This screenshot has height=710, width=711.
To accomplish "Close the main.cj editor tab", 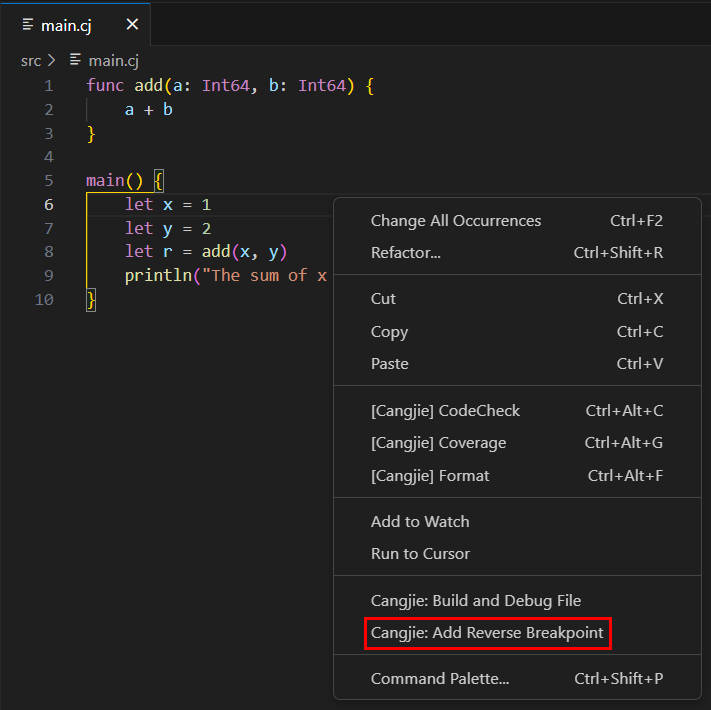I will pyautogui.click(x=133, y=24).
